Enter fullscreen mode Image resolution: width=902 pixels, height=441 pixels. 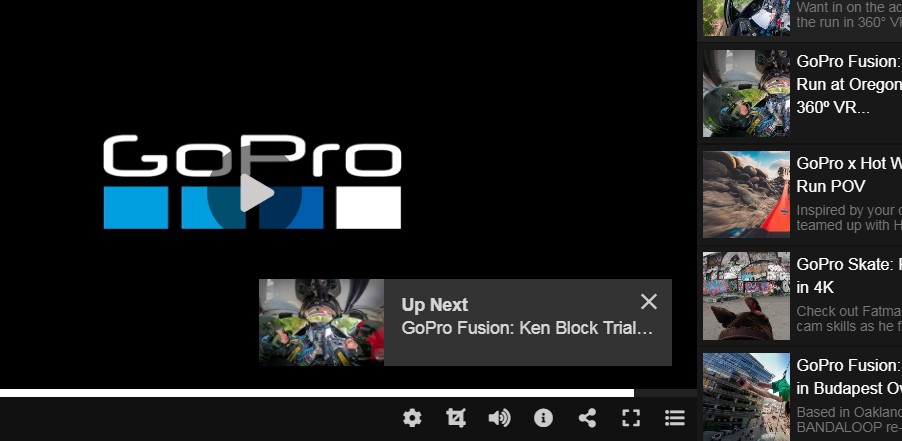[631, 418]
